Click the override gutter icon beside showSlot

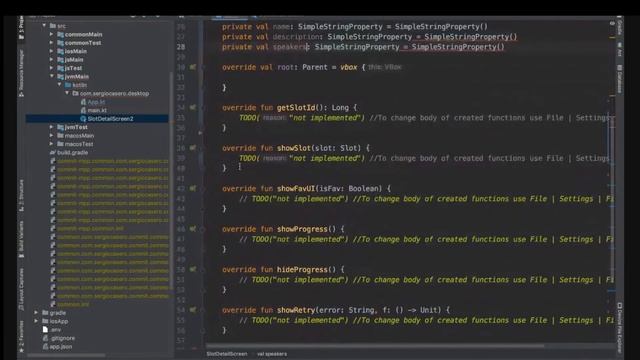(193, 148)
